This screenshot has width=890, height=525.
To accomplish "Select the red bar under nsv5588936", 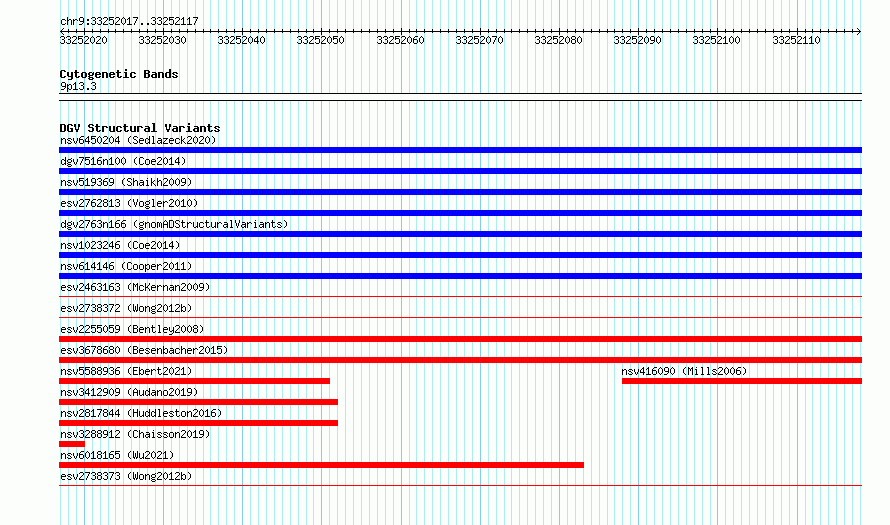I will coord(194,381).
